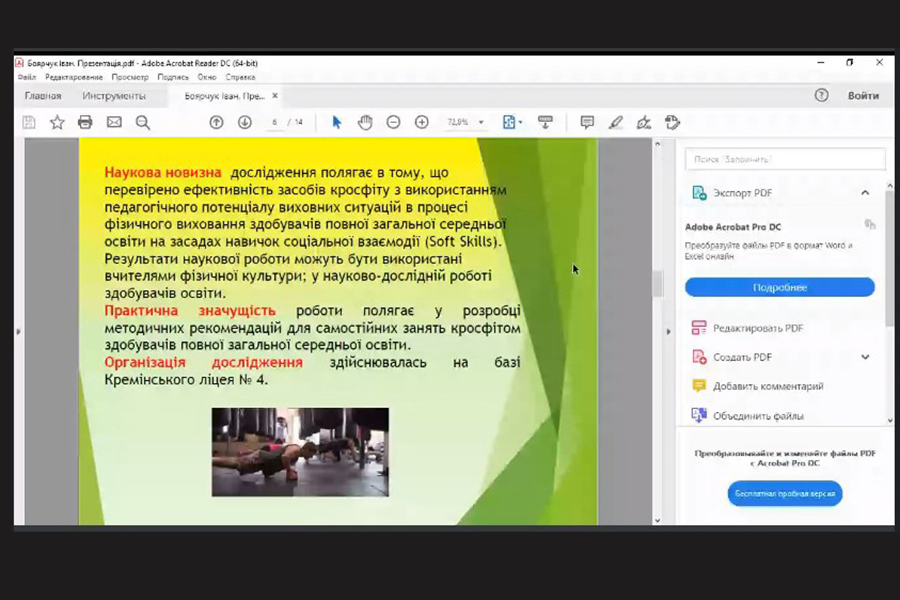
Task: Zoom out with the minus button
Action: (393, 122)
